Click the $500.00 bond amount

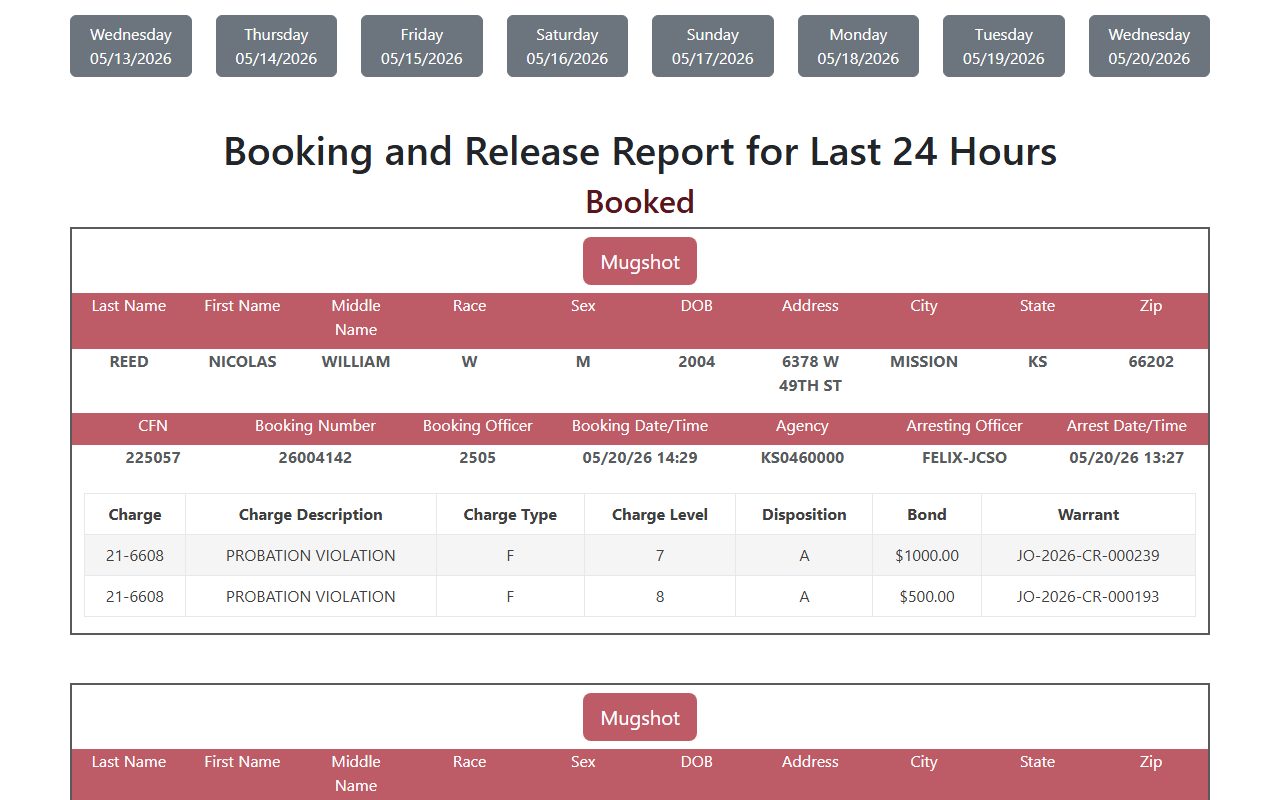(927, 597)
